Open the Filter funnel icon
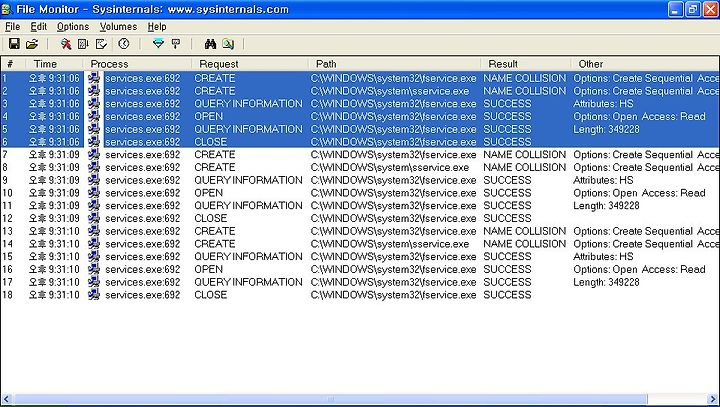720x407 pixels. click(x=158, y=44)
